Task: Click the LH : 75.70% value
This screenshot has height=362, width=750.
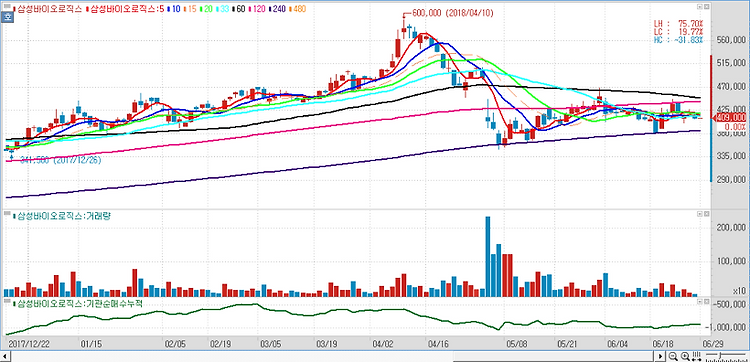Action: [679, 23]
